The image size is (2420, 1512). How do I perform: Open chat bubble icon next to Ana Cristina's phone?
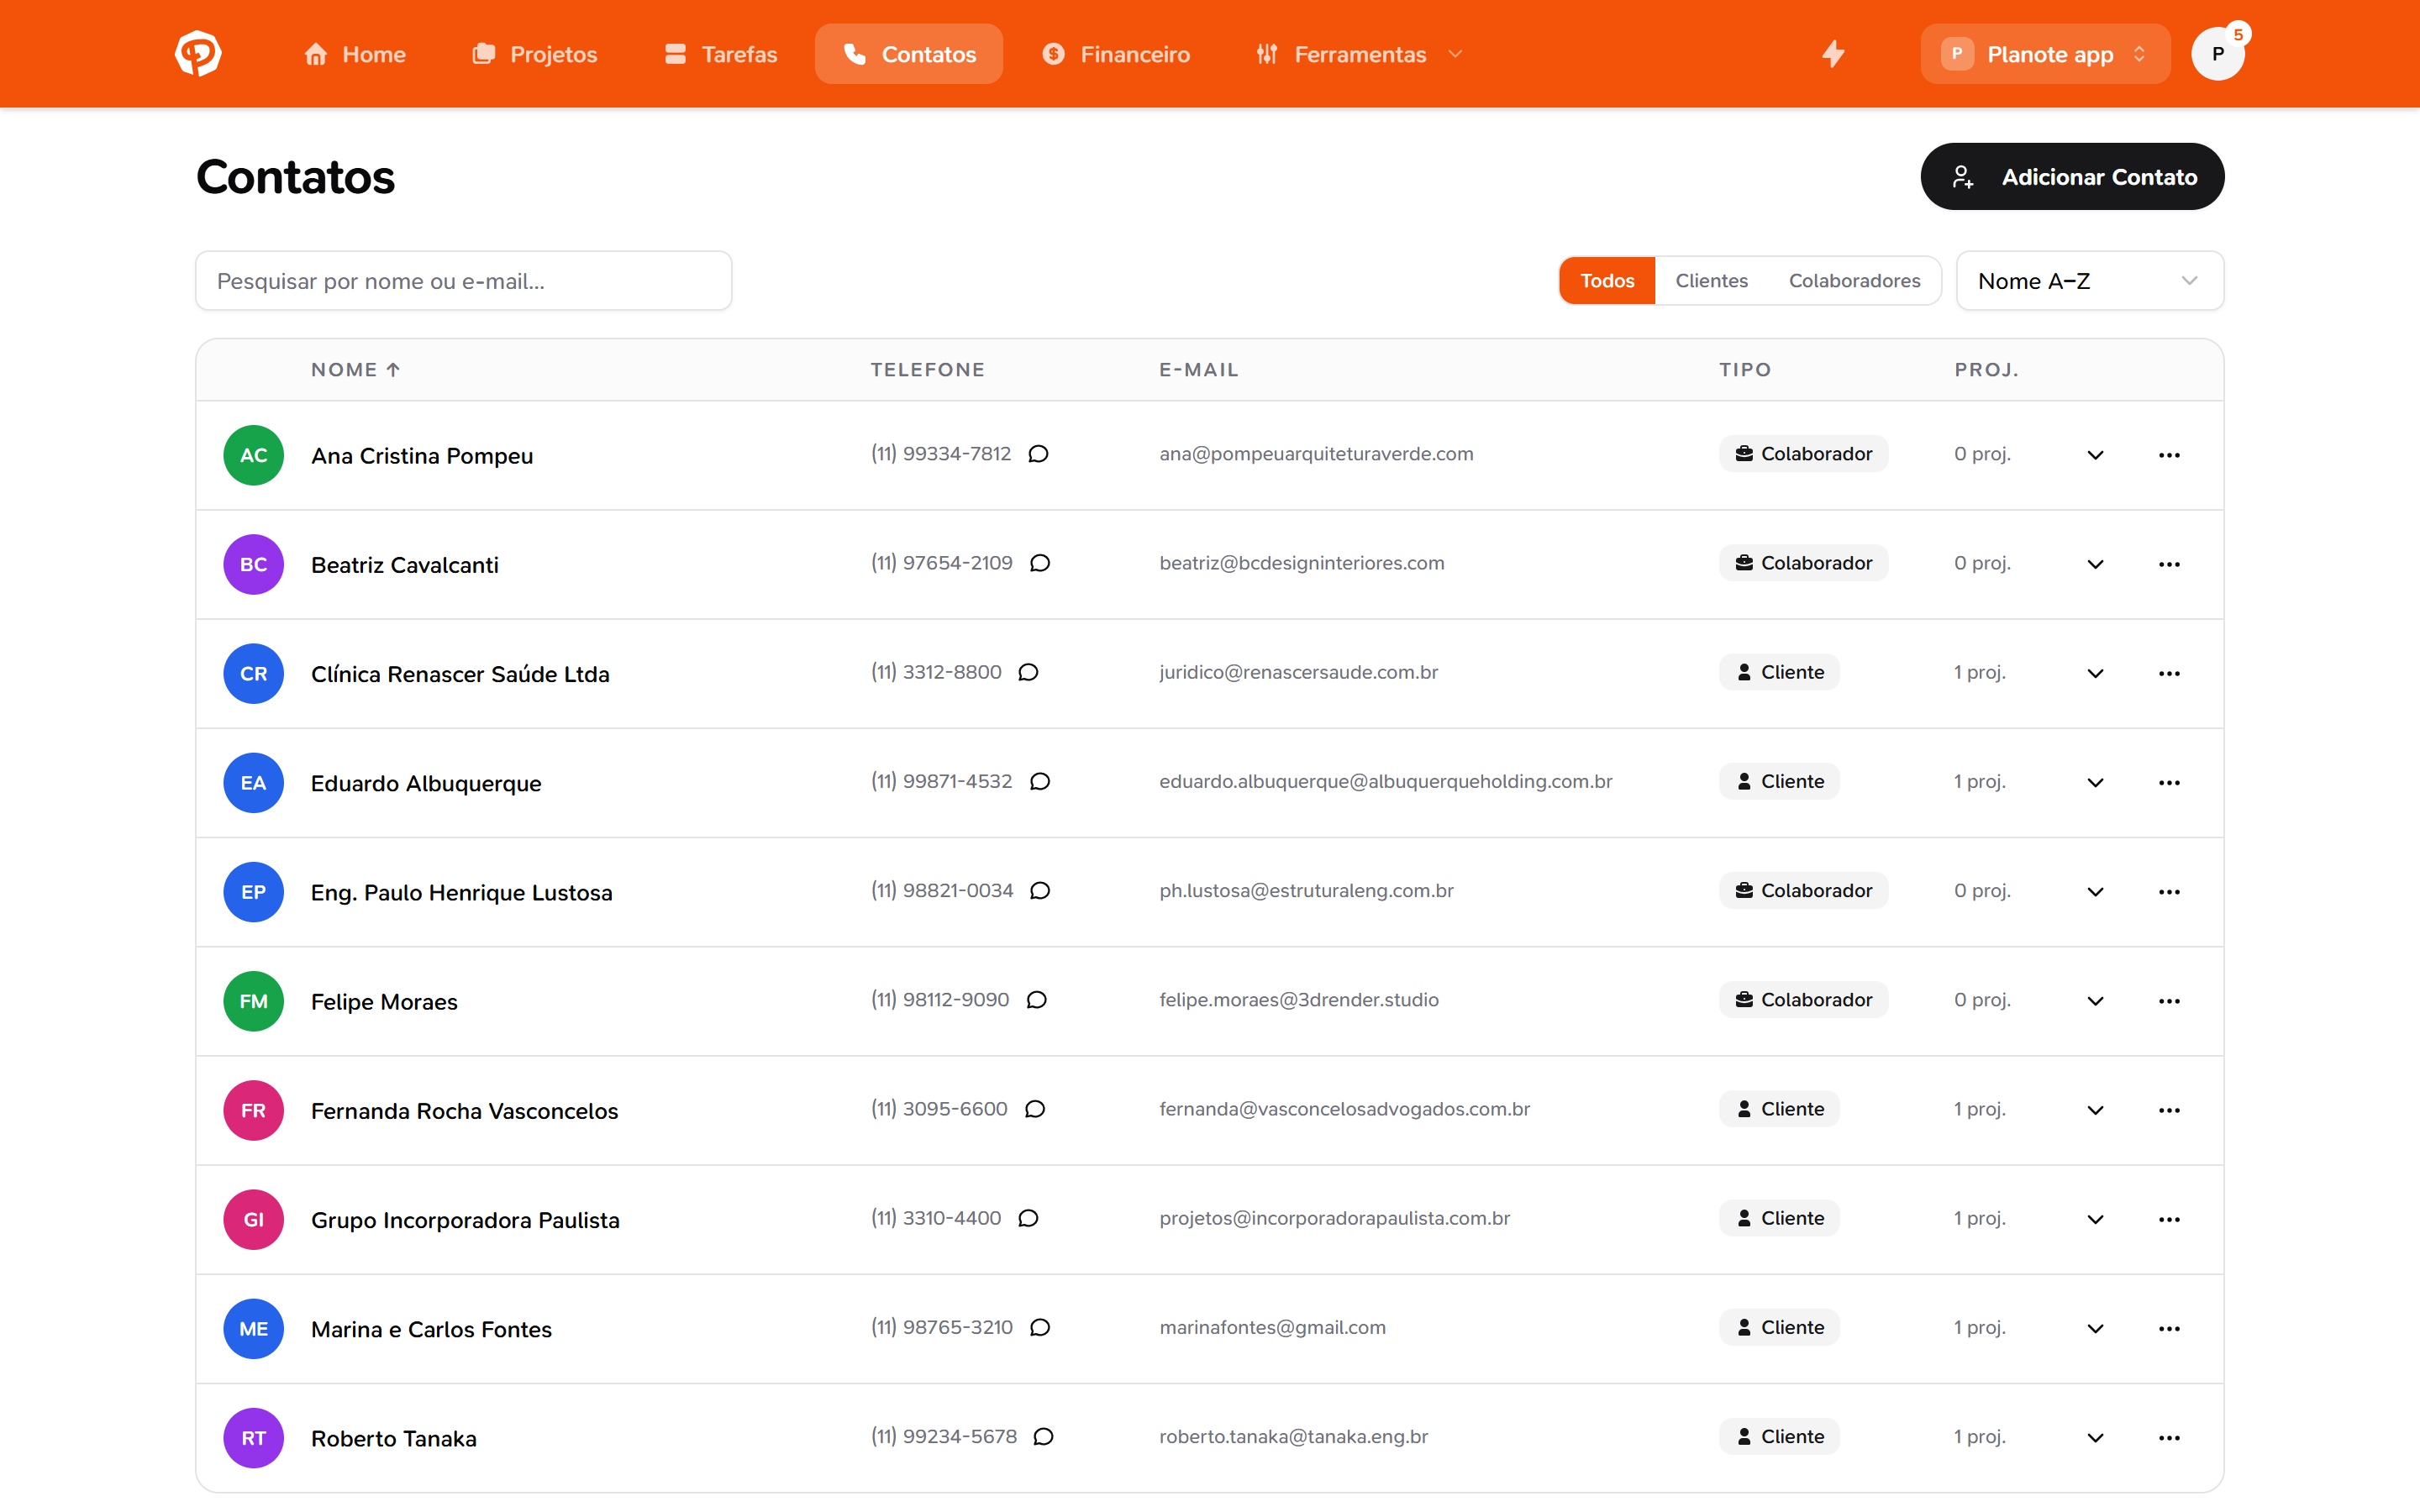pos(1038,454)
